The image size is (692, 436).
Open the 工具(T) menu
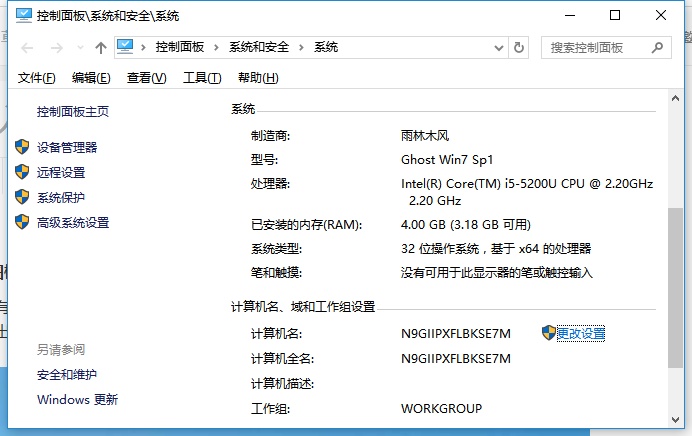click(x=202, y=78)
